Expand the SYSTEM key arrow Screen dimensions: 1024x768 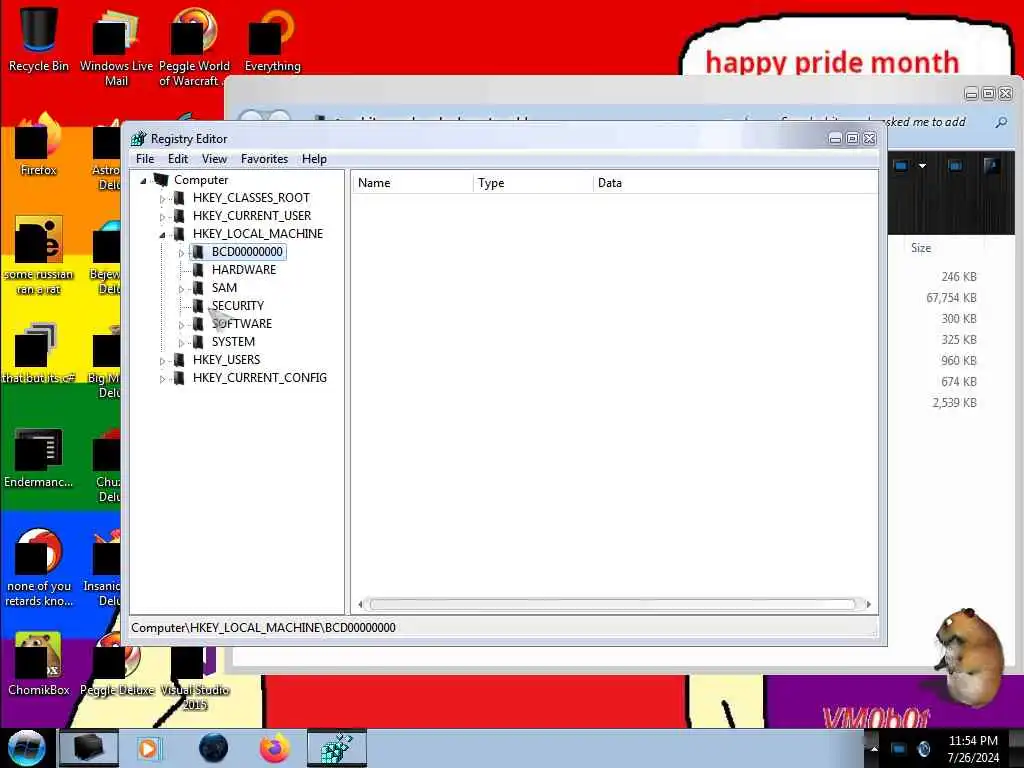(181, 343)
